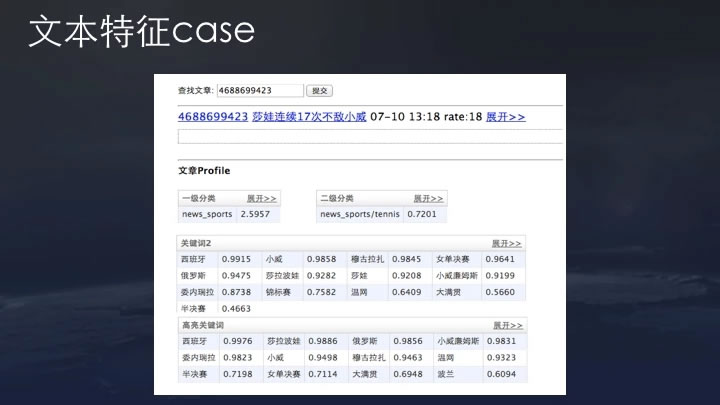Viewport: 720px width, 405px height.
Task: Expand the 二级分类 table with 展开>>
Action: [x=428, y=198]
